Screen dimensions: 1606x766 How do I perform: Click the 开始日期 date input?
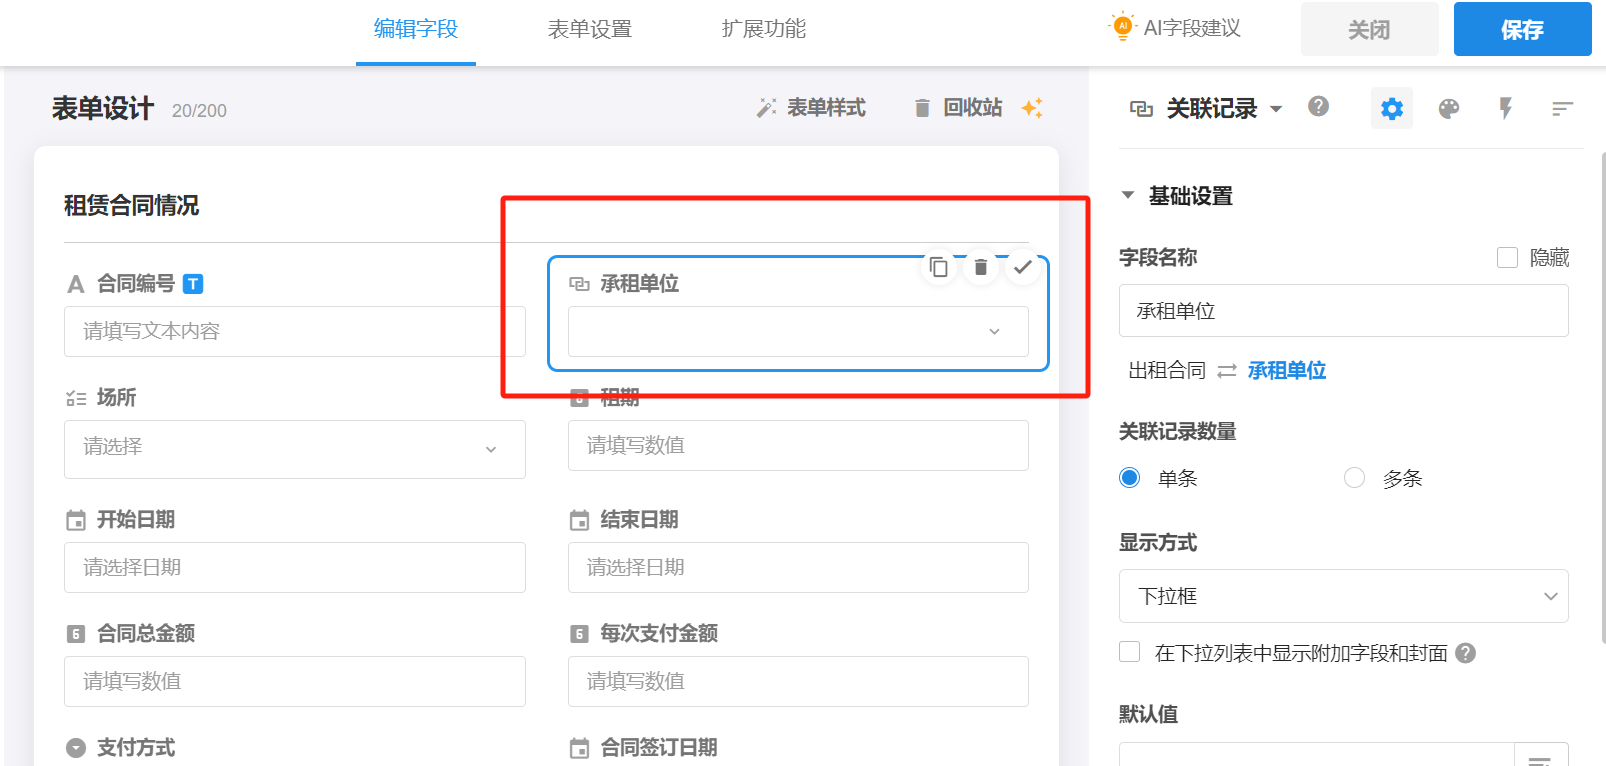[294, 567]
